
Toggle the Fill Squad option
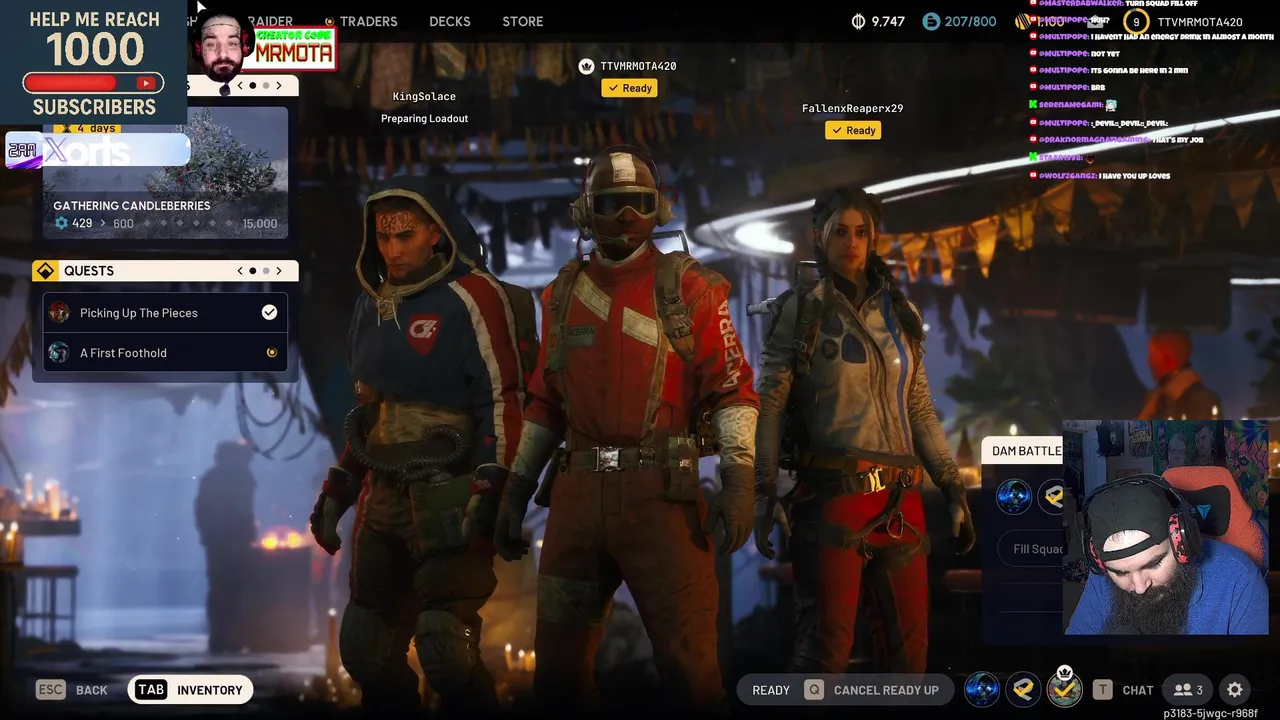[1031, 549]
